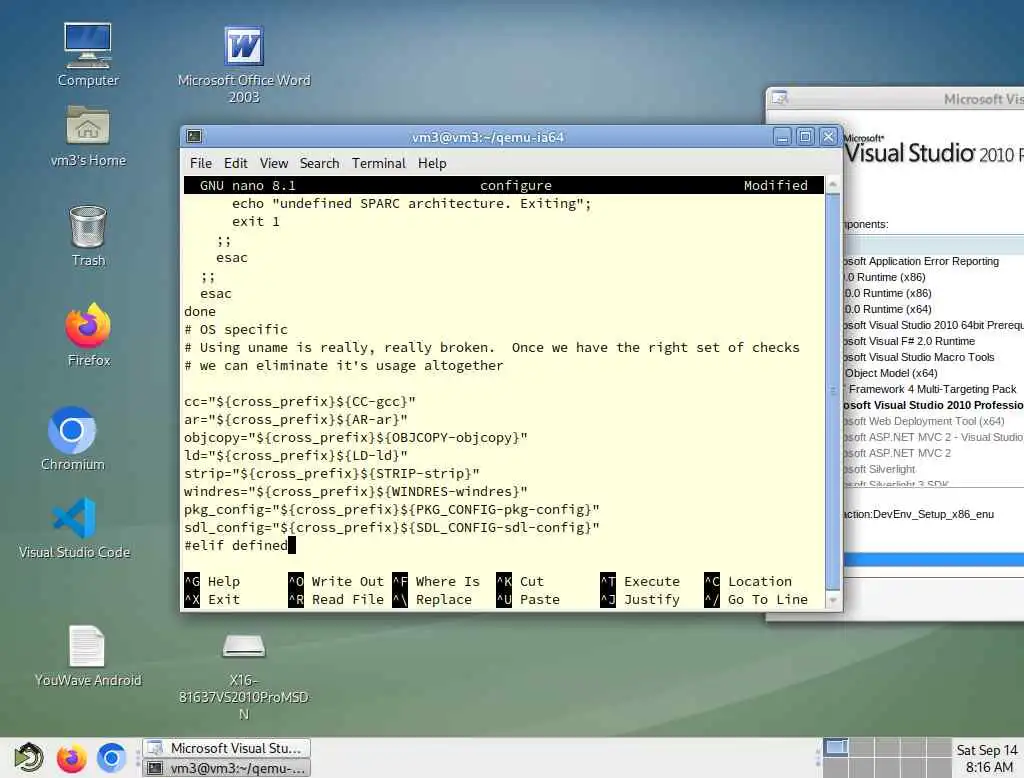Screen dimensions: 1024x778
Task: Maximize the terminal window
Action: click(805, 137)
